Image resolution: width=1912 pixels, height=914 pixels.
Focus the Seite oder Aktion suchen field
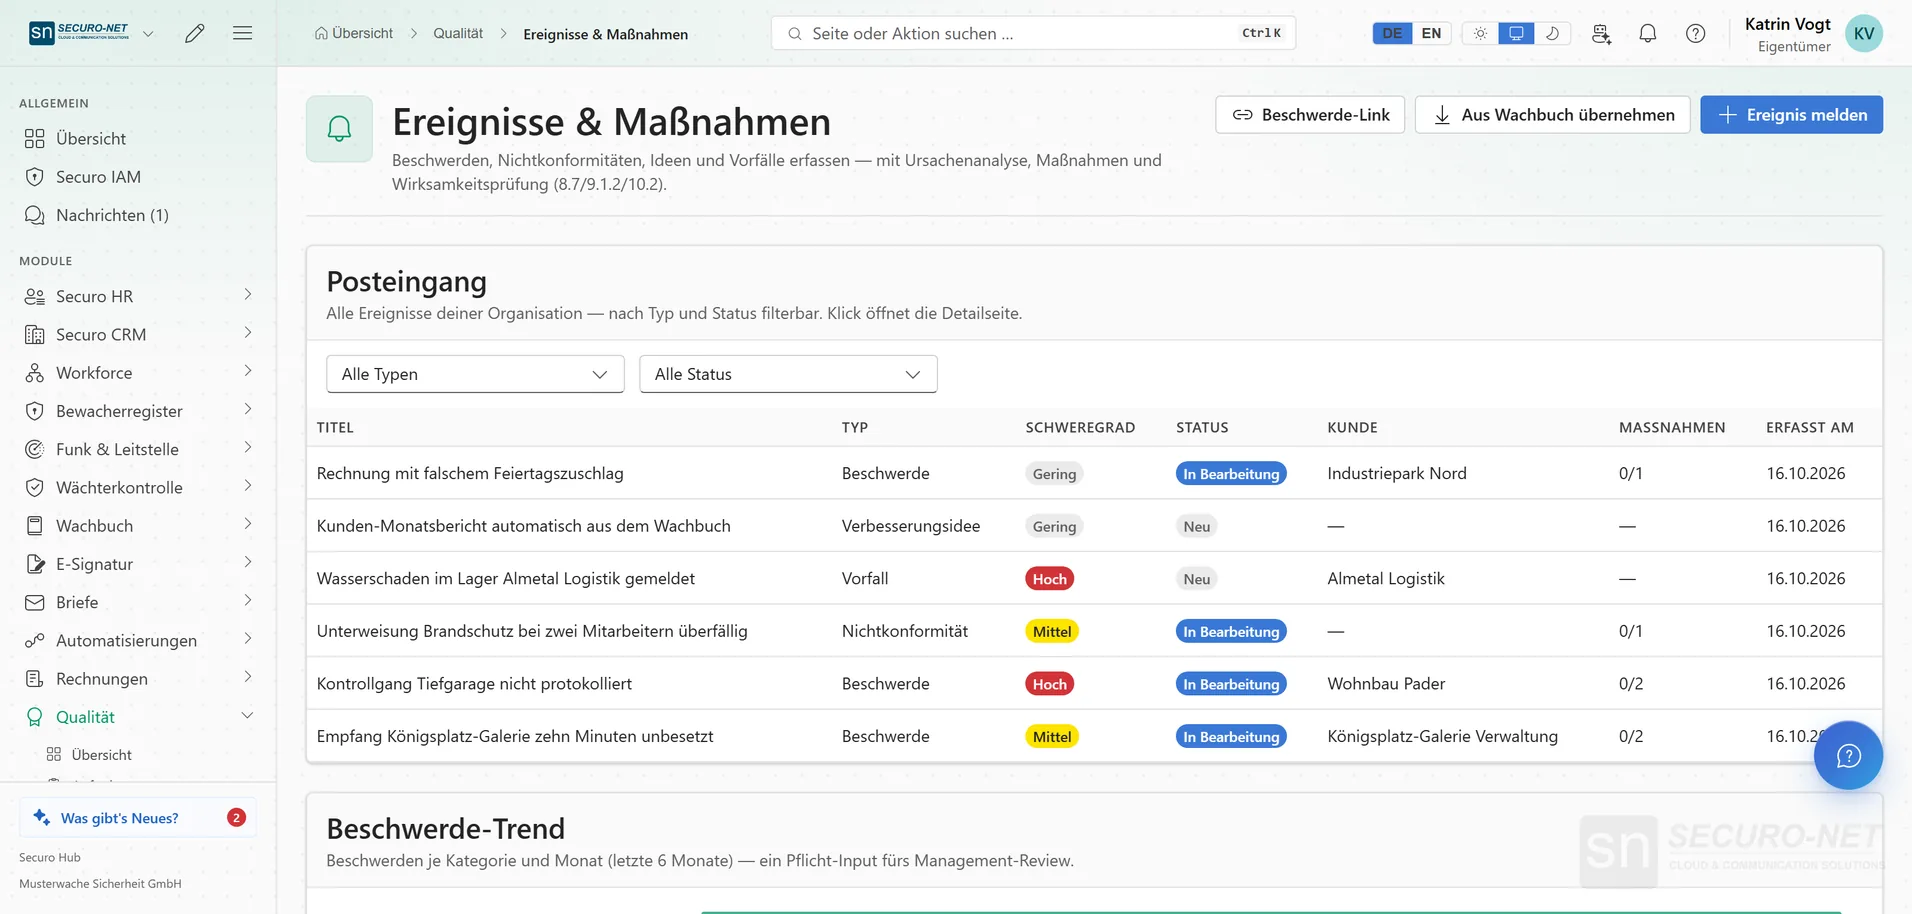(x=1034, y=33)
